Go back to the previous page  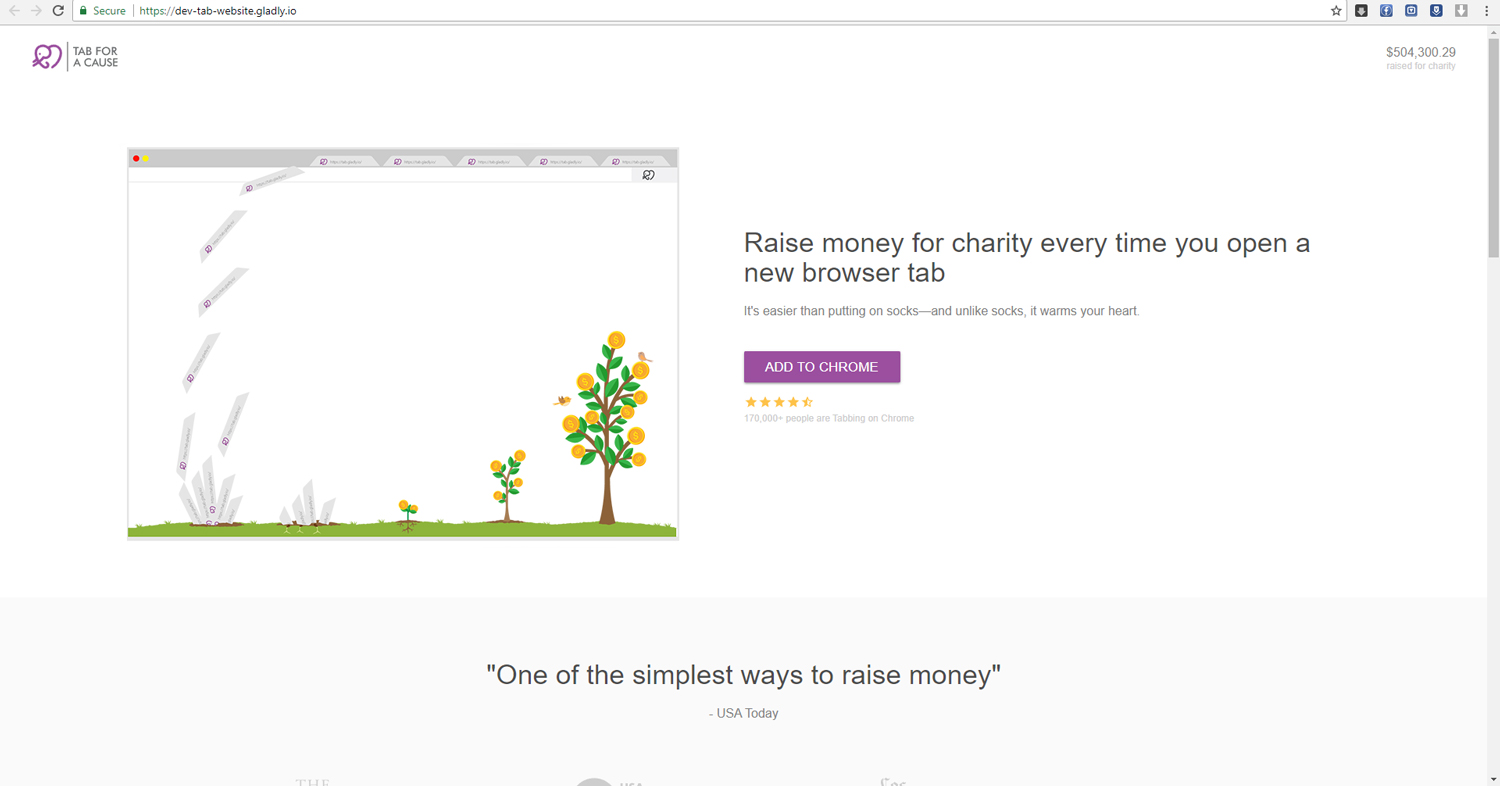pyautogui.click(x=14, y=11)
